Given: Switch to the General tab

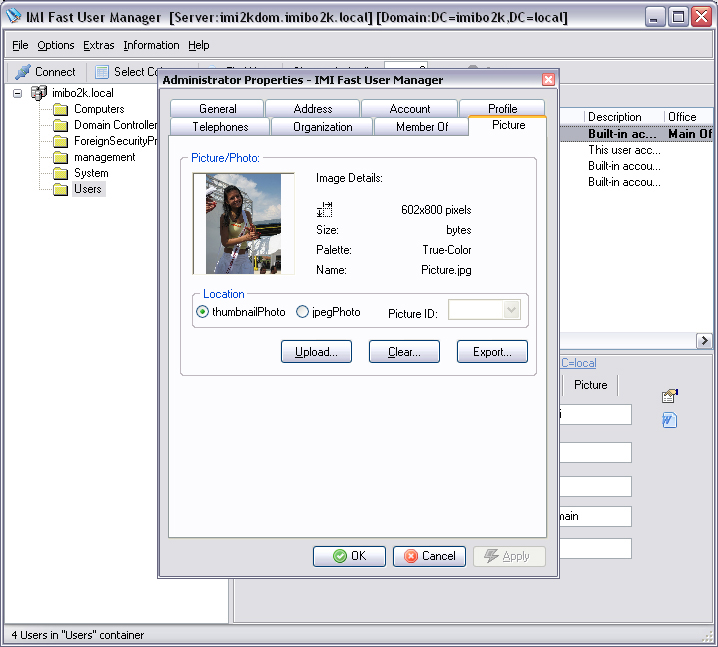Looking at the screenshot, I should [x=217, y=109].
